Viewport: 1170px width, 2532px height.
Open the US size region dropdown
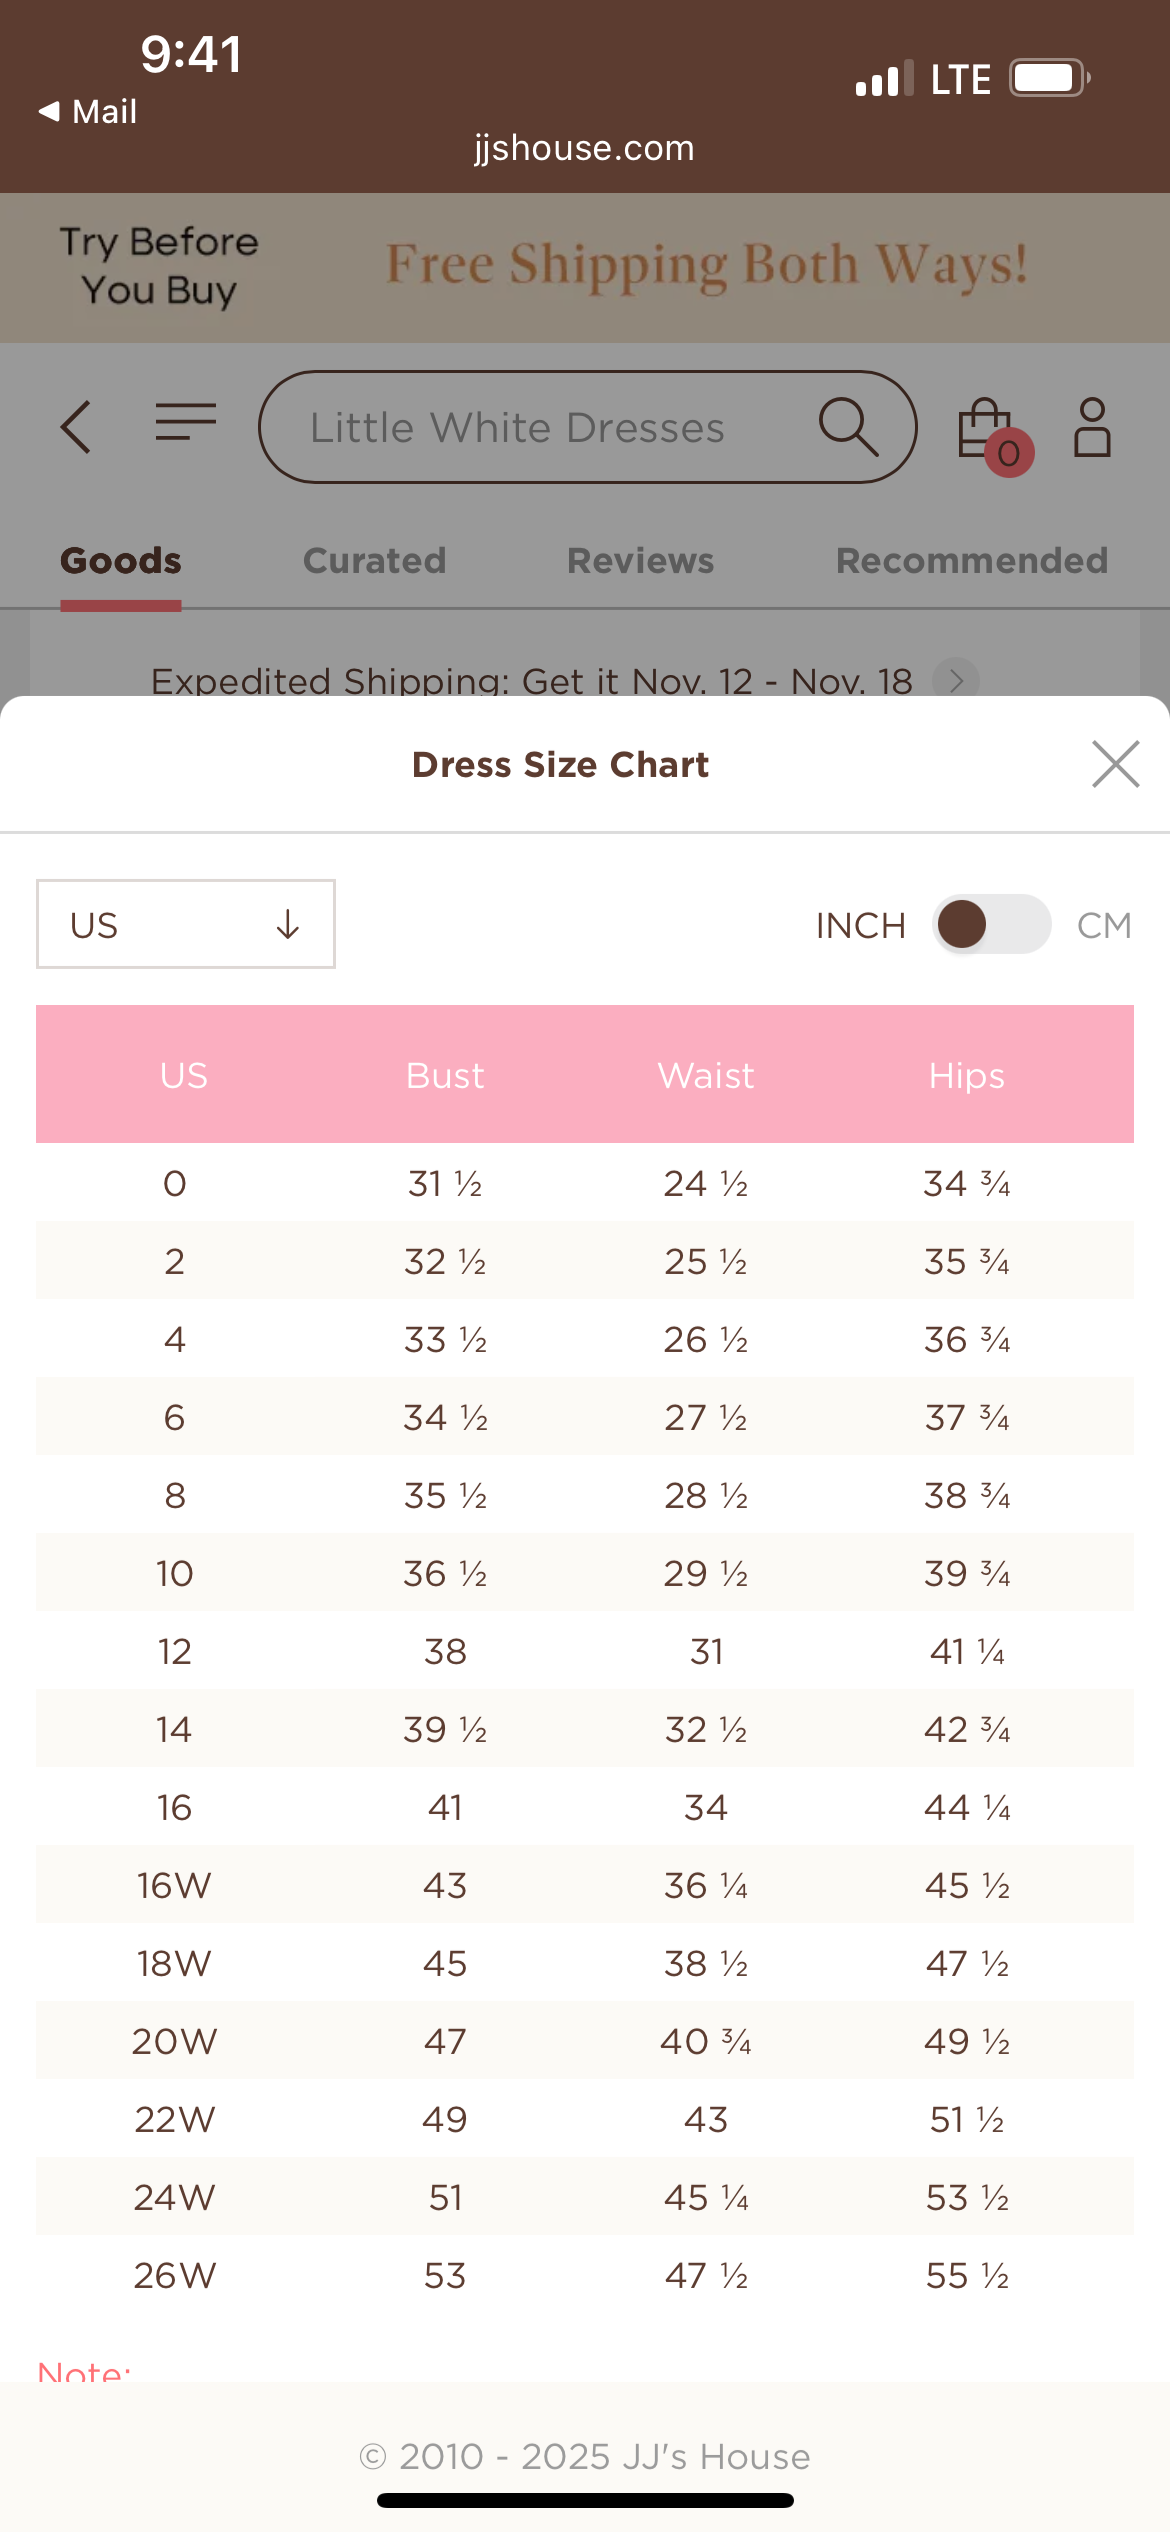coord(184,924)
